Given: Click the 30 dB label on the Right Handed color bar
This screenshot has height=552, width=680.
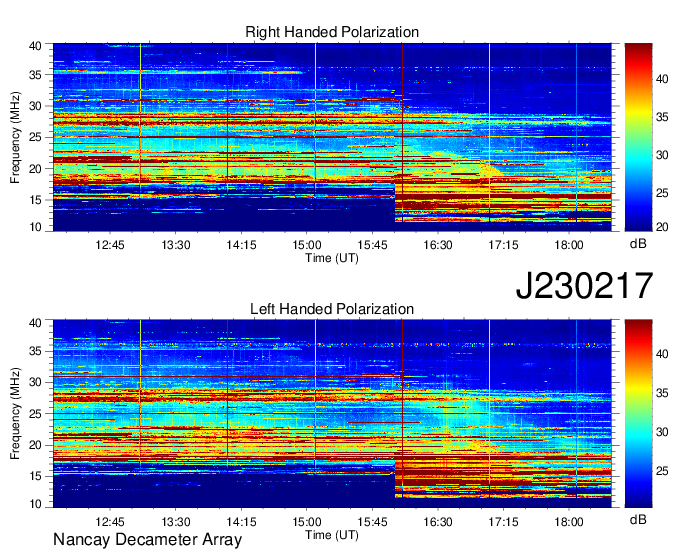Looking at the screenshot, I should click(x=662, y=155).
